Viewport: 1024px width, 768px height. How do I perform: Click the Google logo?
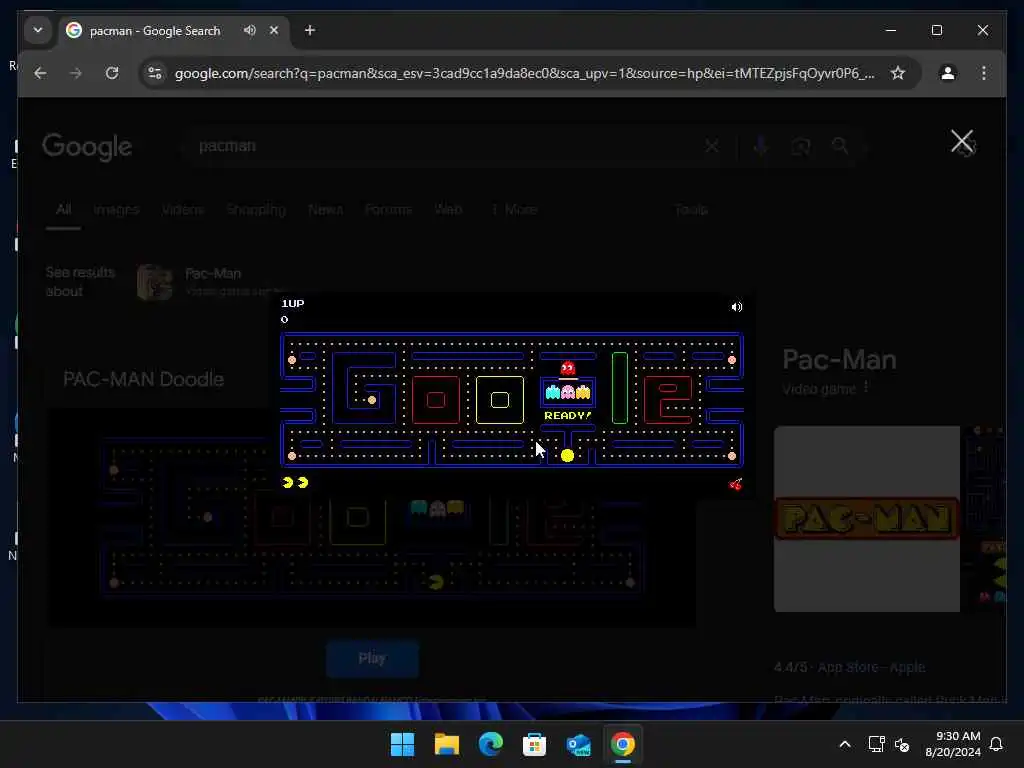coord(87,147)
